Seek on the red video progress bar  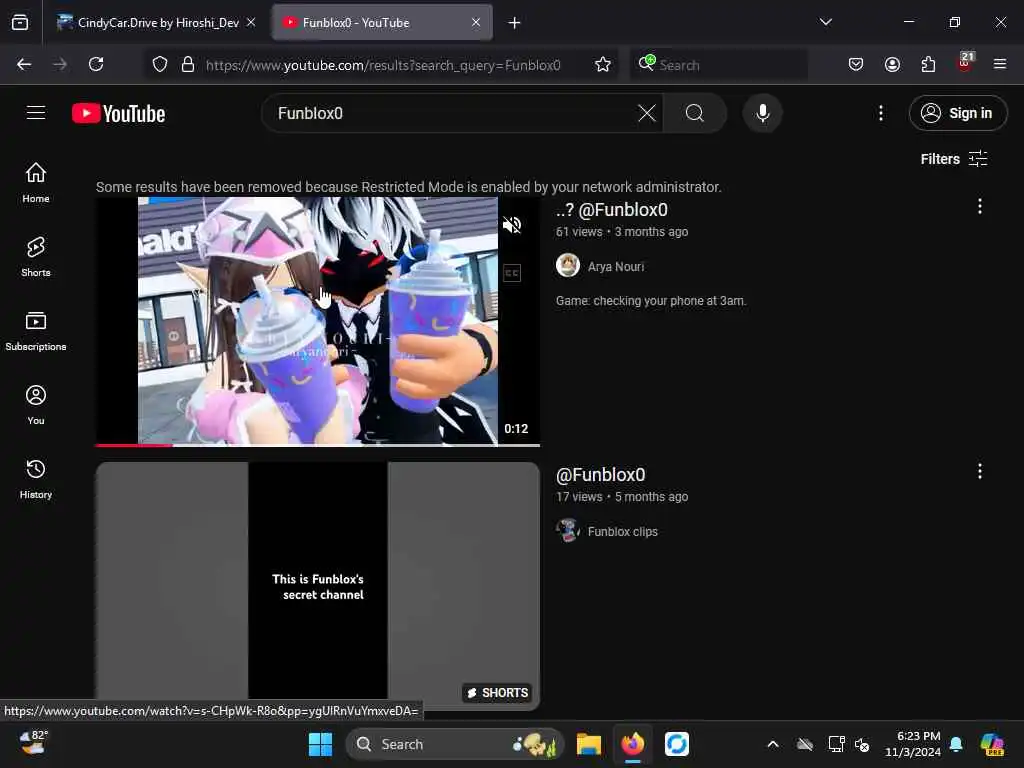coord(317,445)
